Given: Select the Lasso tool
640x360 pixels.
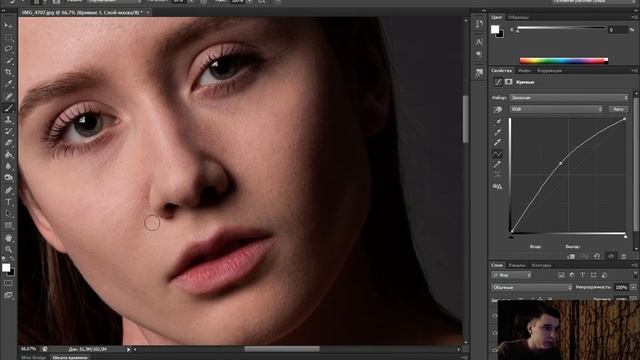Looking at the screenshot, I should pos(8,49).
